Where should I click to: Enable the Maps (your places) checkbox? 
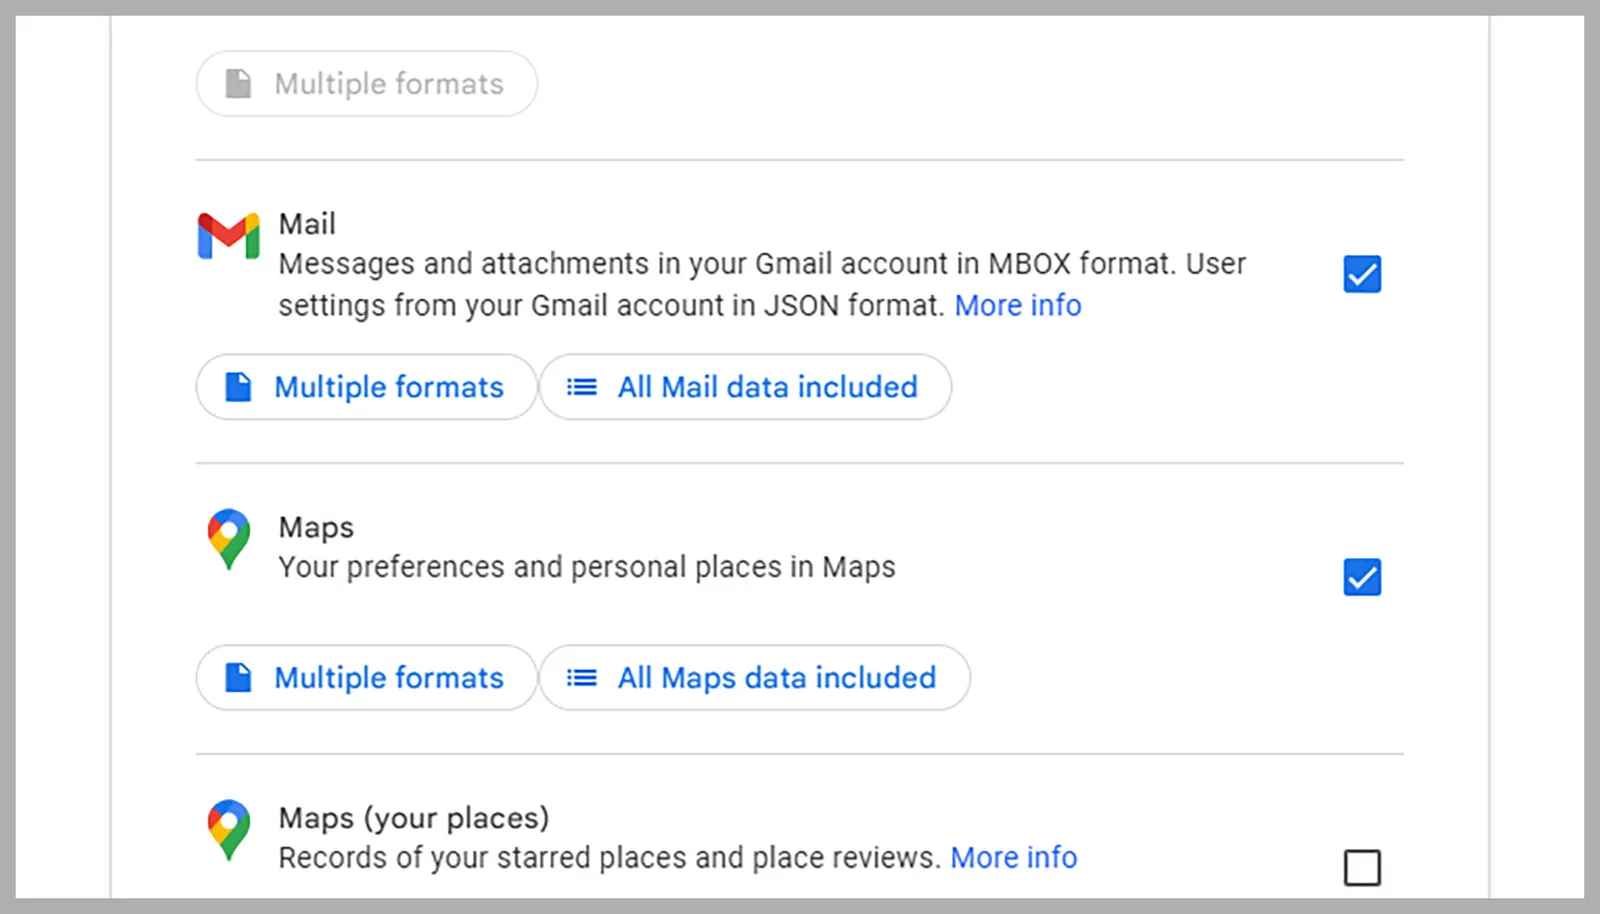(1362, 867)
